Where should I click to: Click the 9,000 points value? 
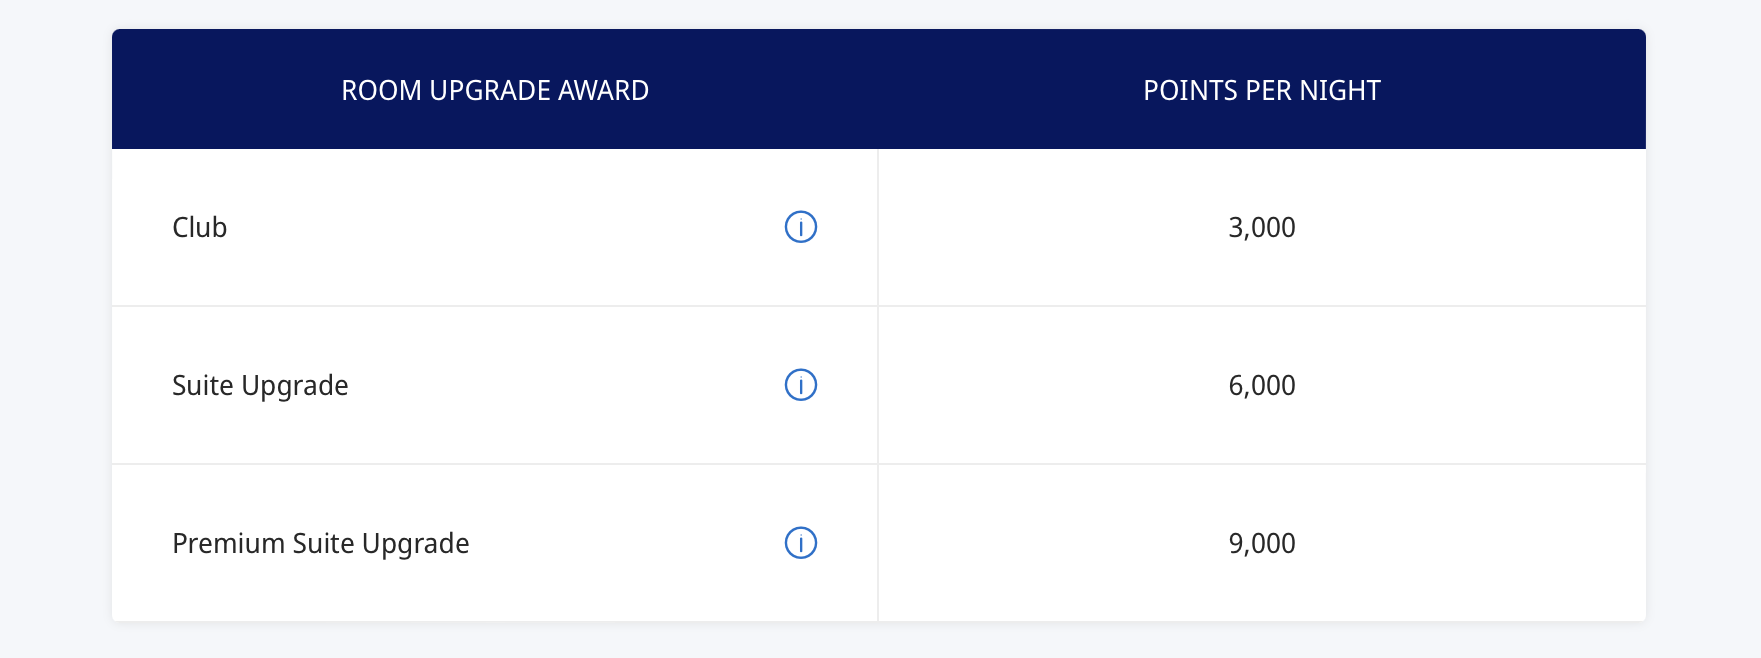[x=1261, y=543]
